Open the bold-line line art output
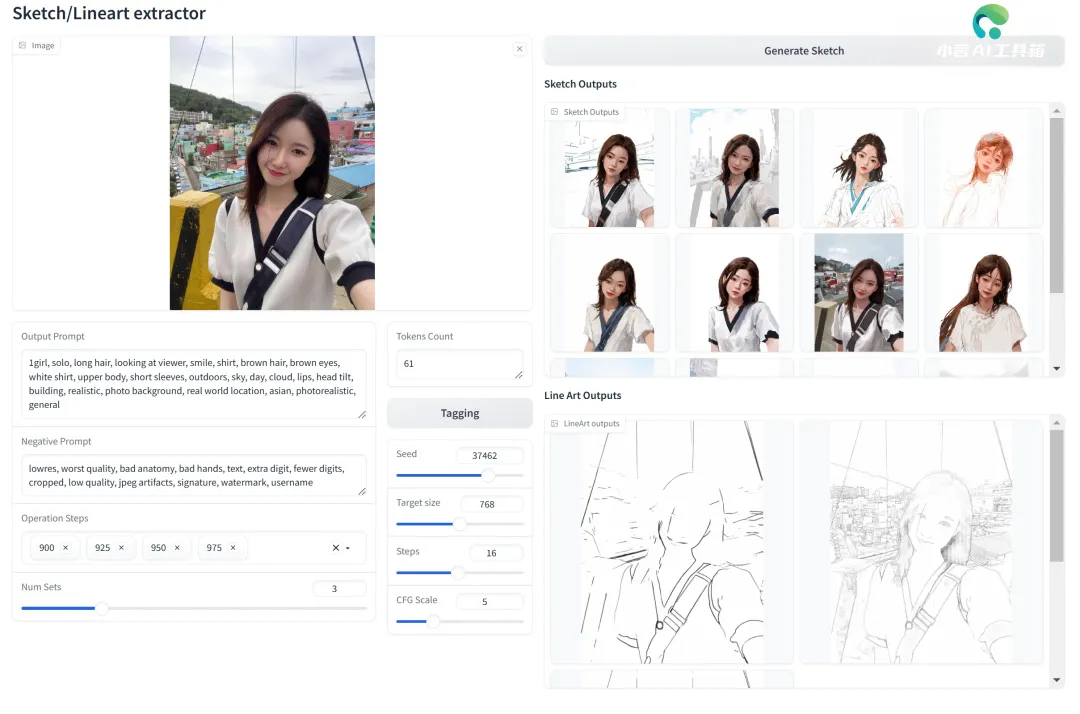 [672, 543]
